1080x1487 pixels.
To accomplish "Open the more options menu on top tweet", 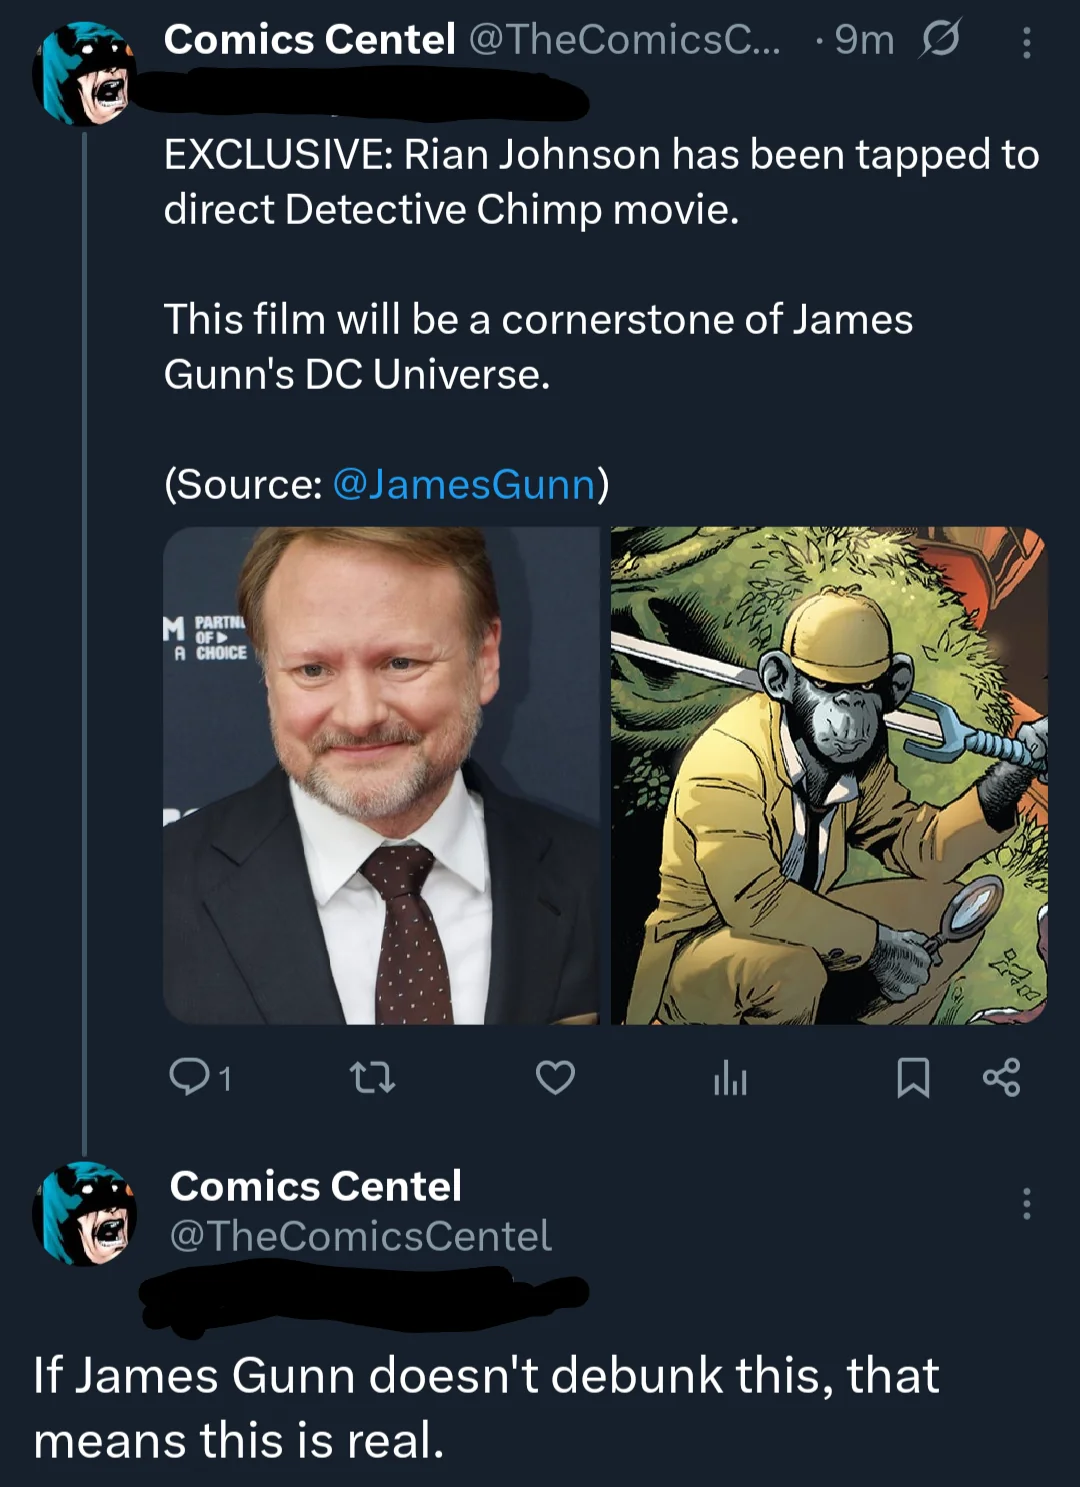I will [1026, 42].
